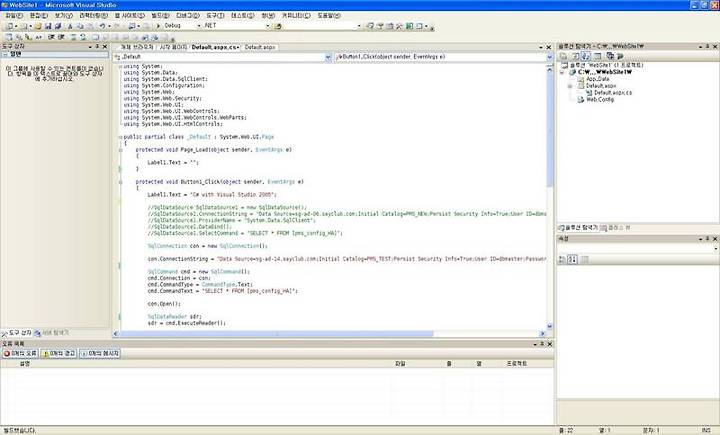720x435 pixels.
Task: Select the Solution 'WebSite1' root node
Action: click(606, 65)
